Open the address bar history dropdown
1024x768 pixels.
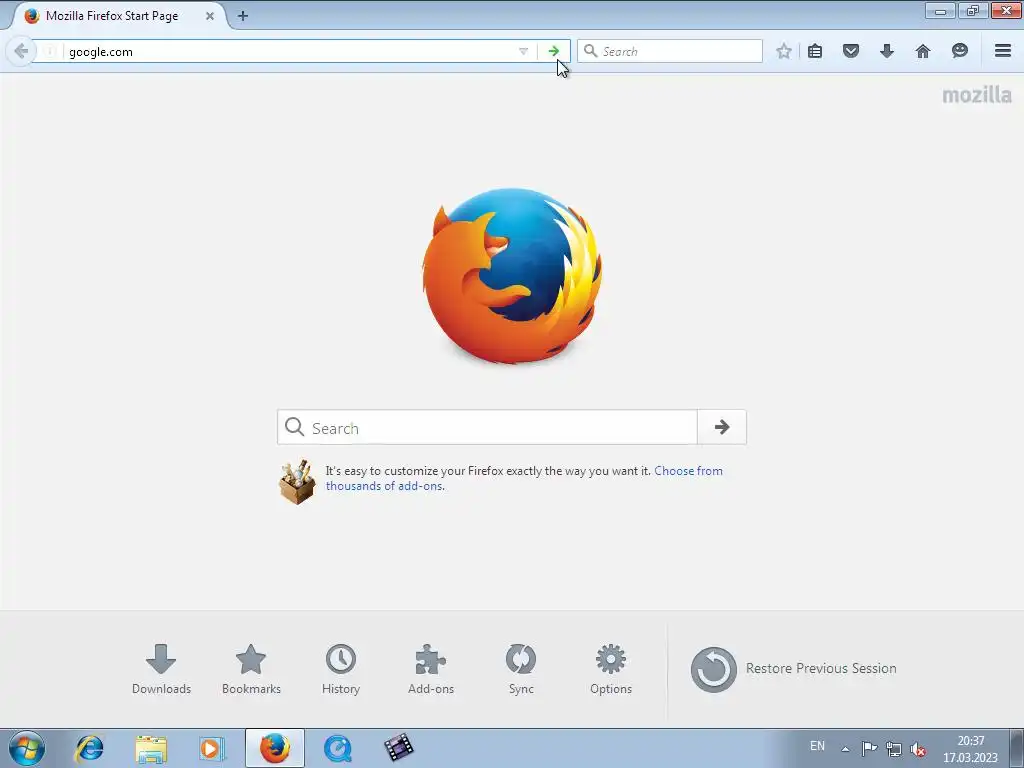[x=523, y=51]
